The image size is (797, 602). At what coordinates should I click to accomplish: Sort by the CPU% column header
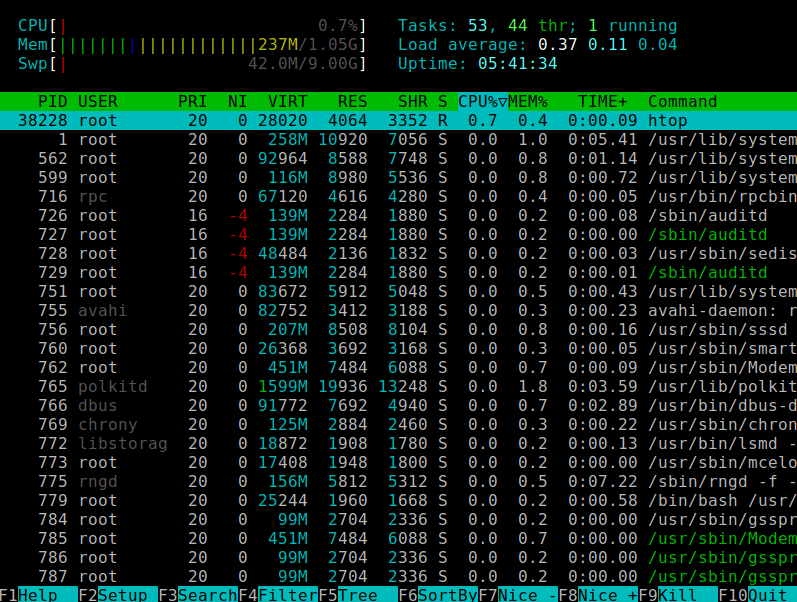[x=482, y=101]
